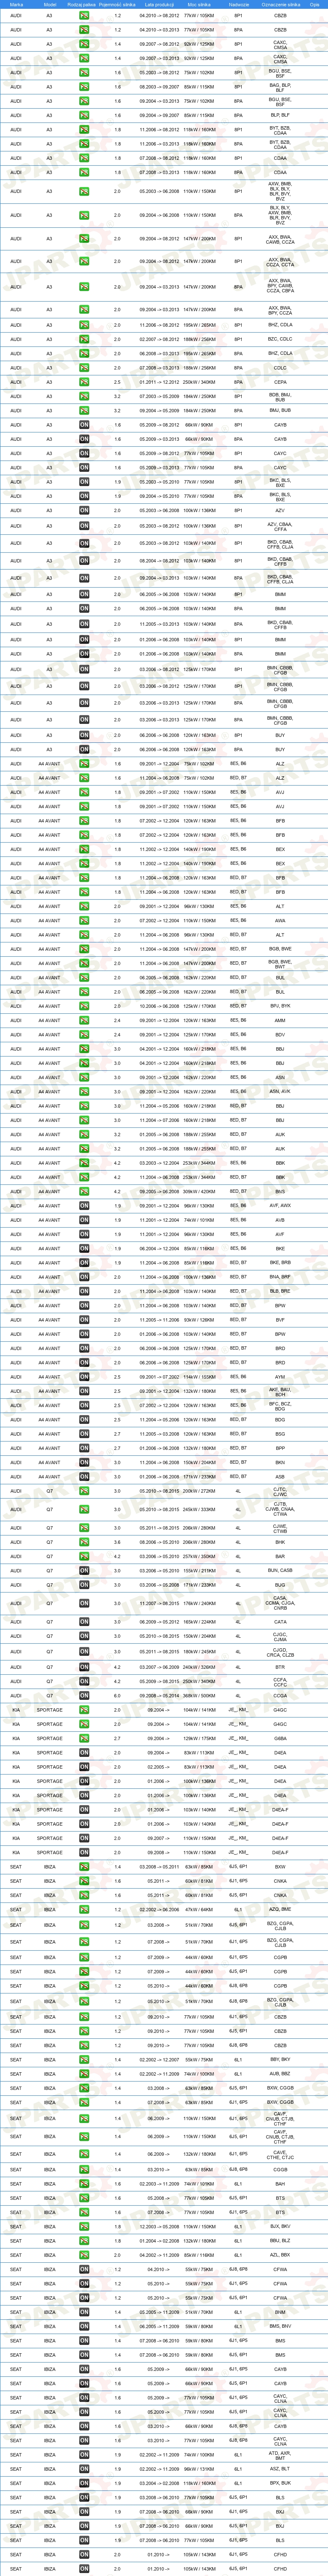Select the Q7 engine code CJTC, CJWC
328x2576 pixels.
click(x=280, y=1491)
